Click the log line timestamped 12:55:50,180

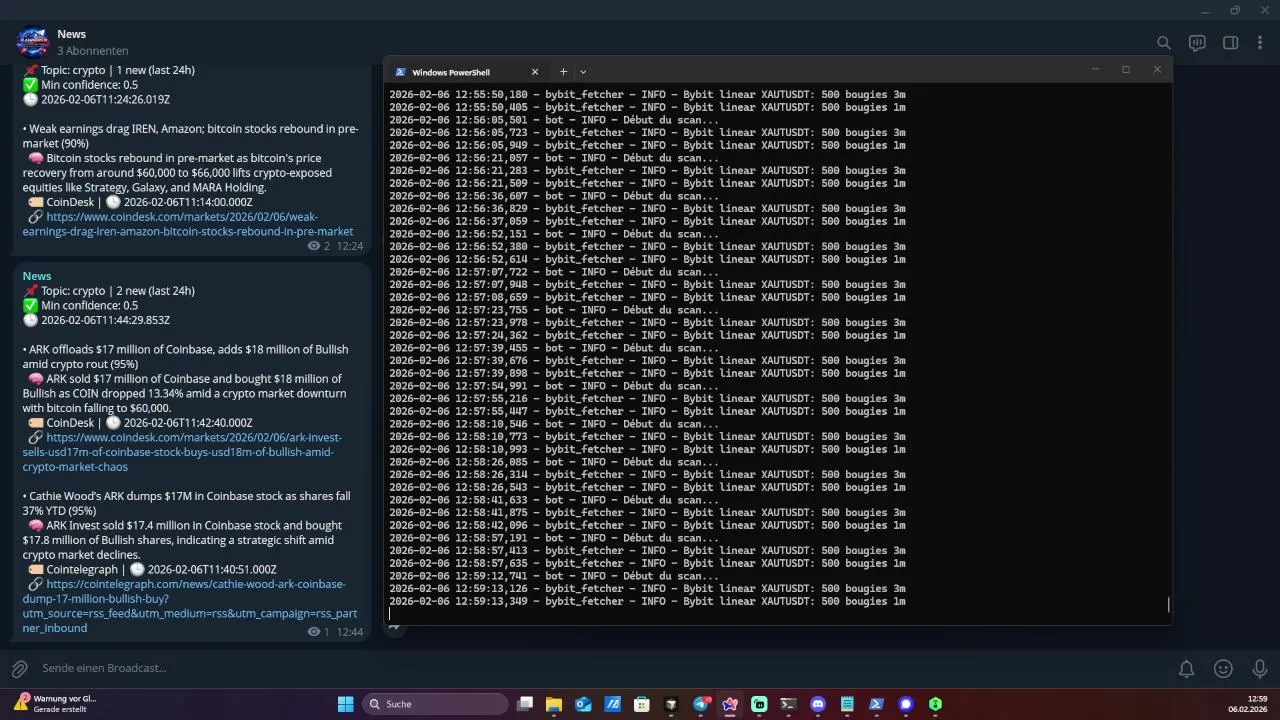(x=647, y=94)
